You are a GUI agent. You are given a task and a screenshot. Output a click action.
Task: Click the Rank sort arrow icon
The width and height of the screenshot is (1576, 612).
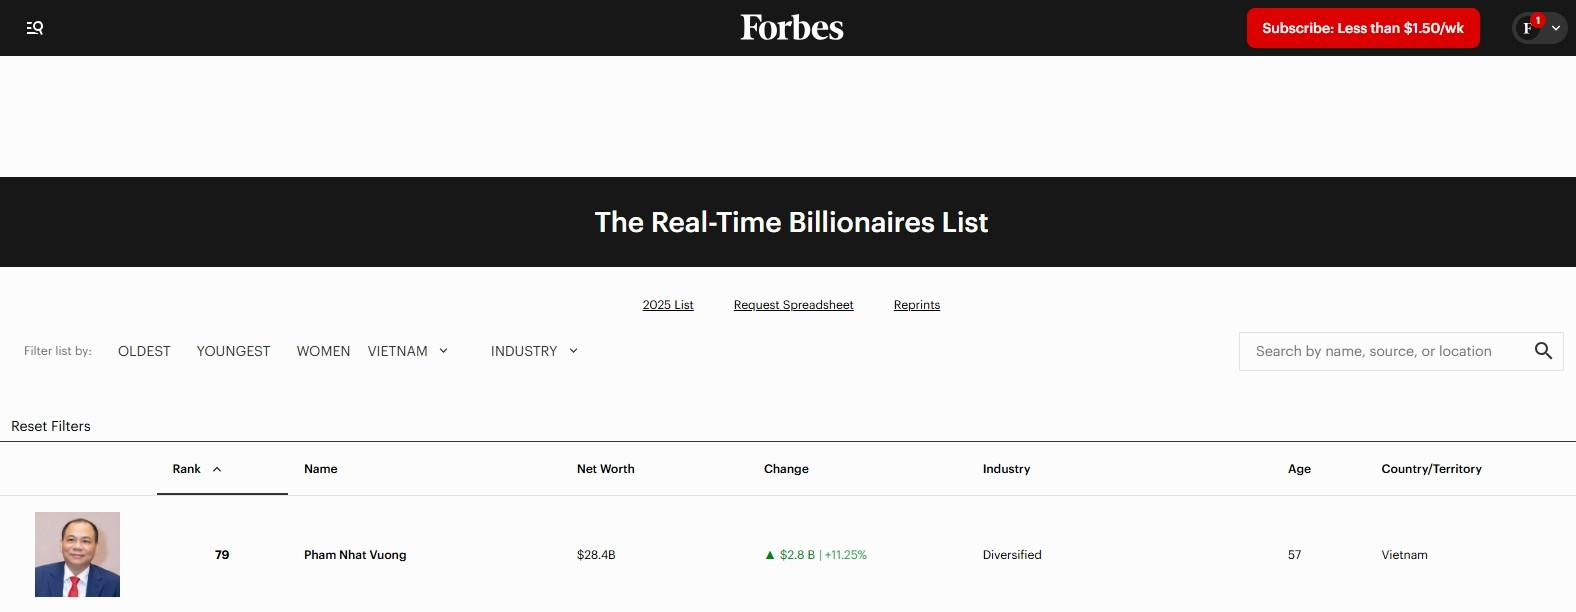coord(217,469)
